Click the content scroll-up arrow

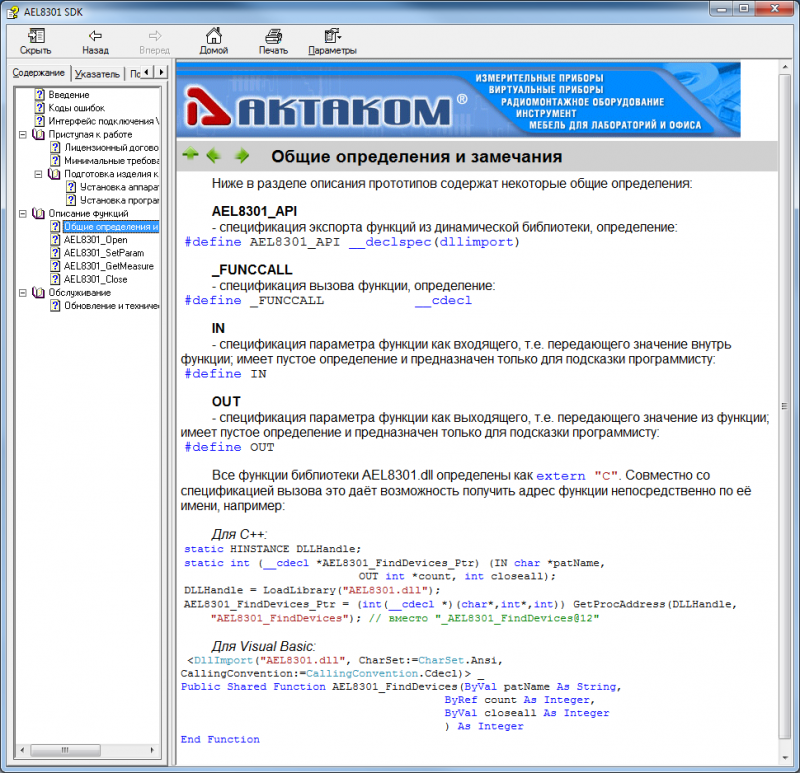(x=785, y=67)
